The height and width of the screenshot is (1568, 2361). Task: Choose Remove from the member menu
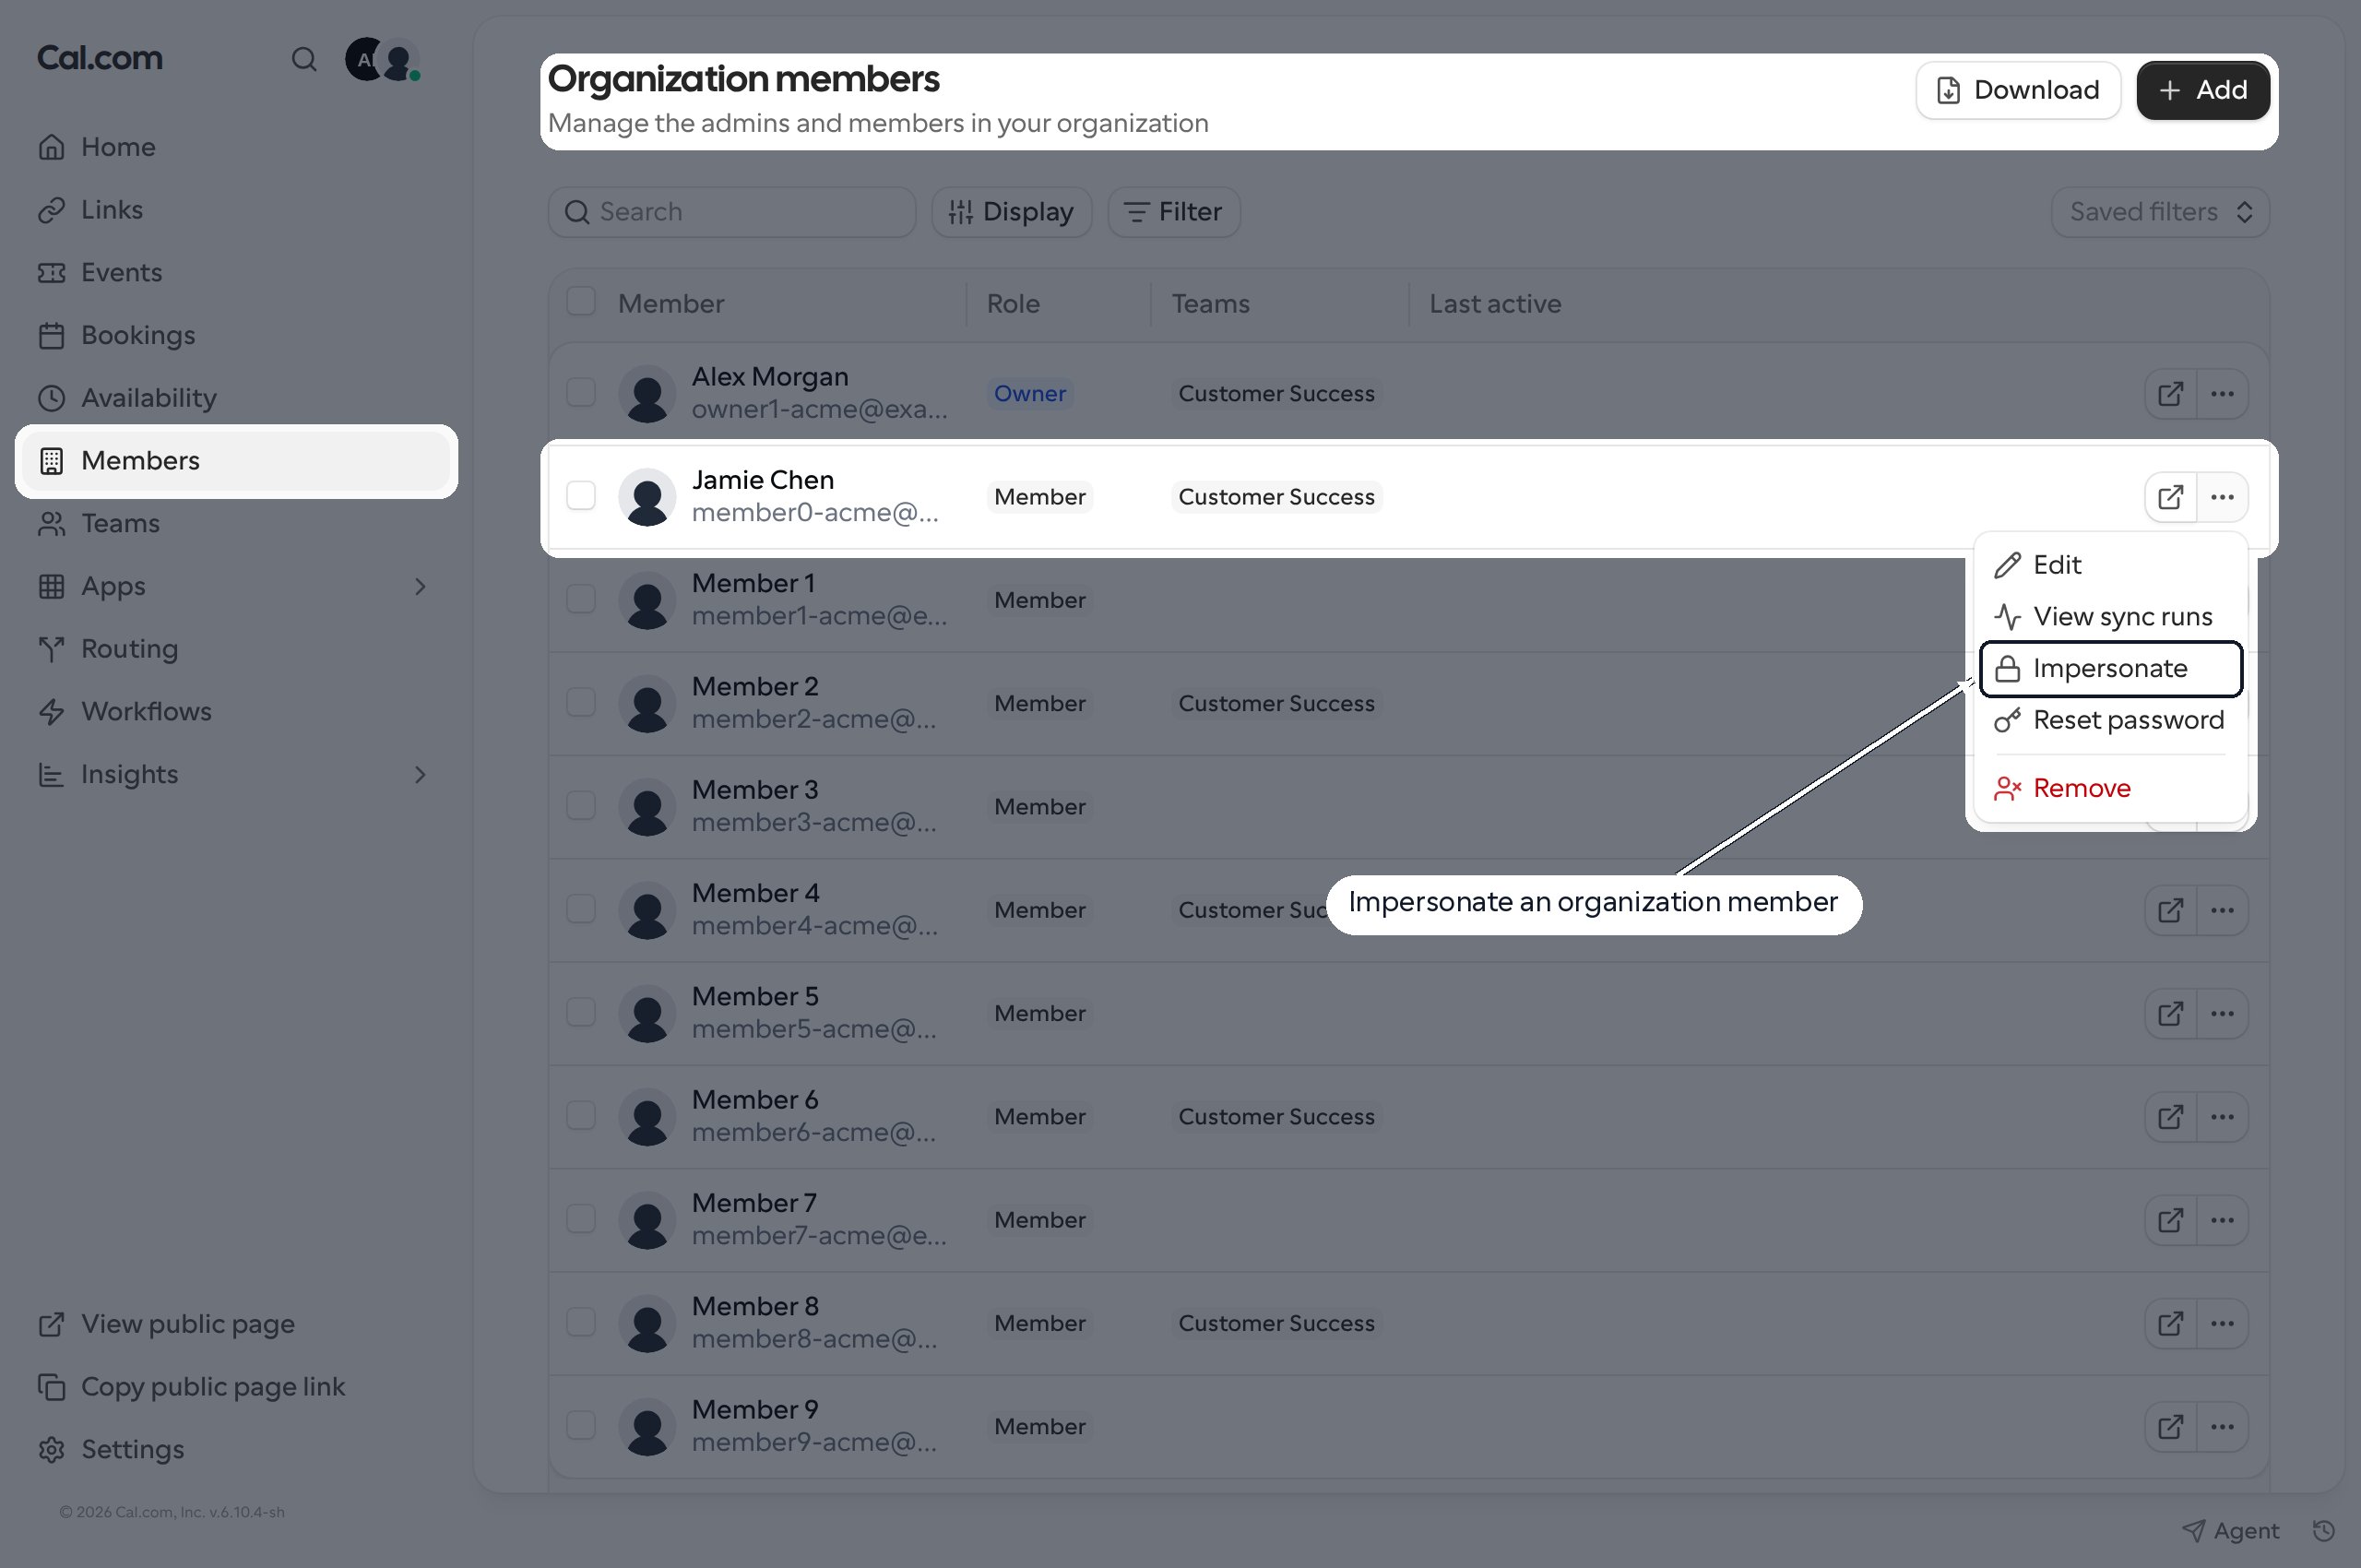pyautogui.click(x=2111, y=788)
